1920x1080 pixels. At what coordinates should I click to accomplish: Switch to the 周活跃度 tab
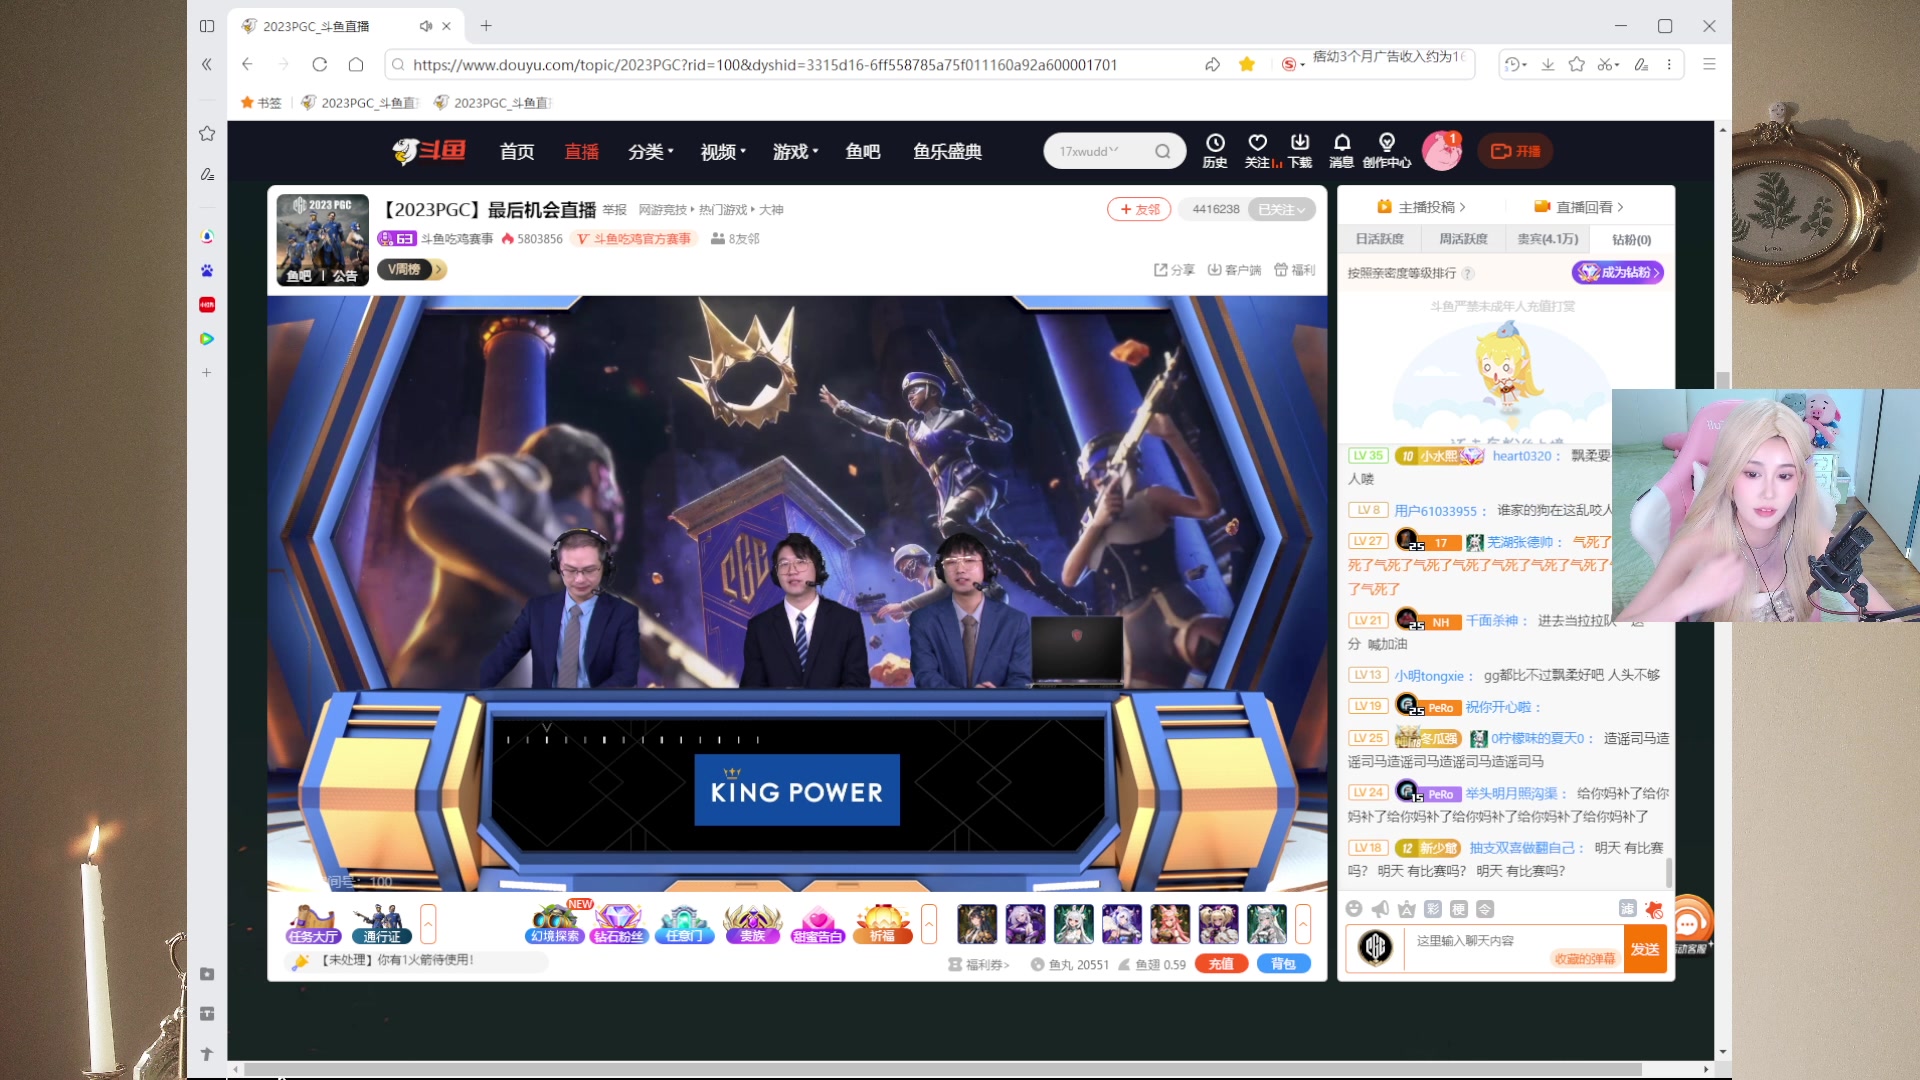tap(1464, 239)
